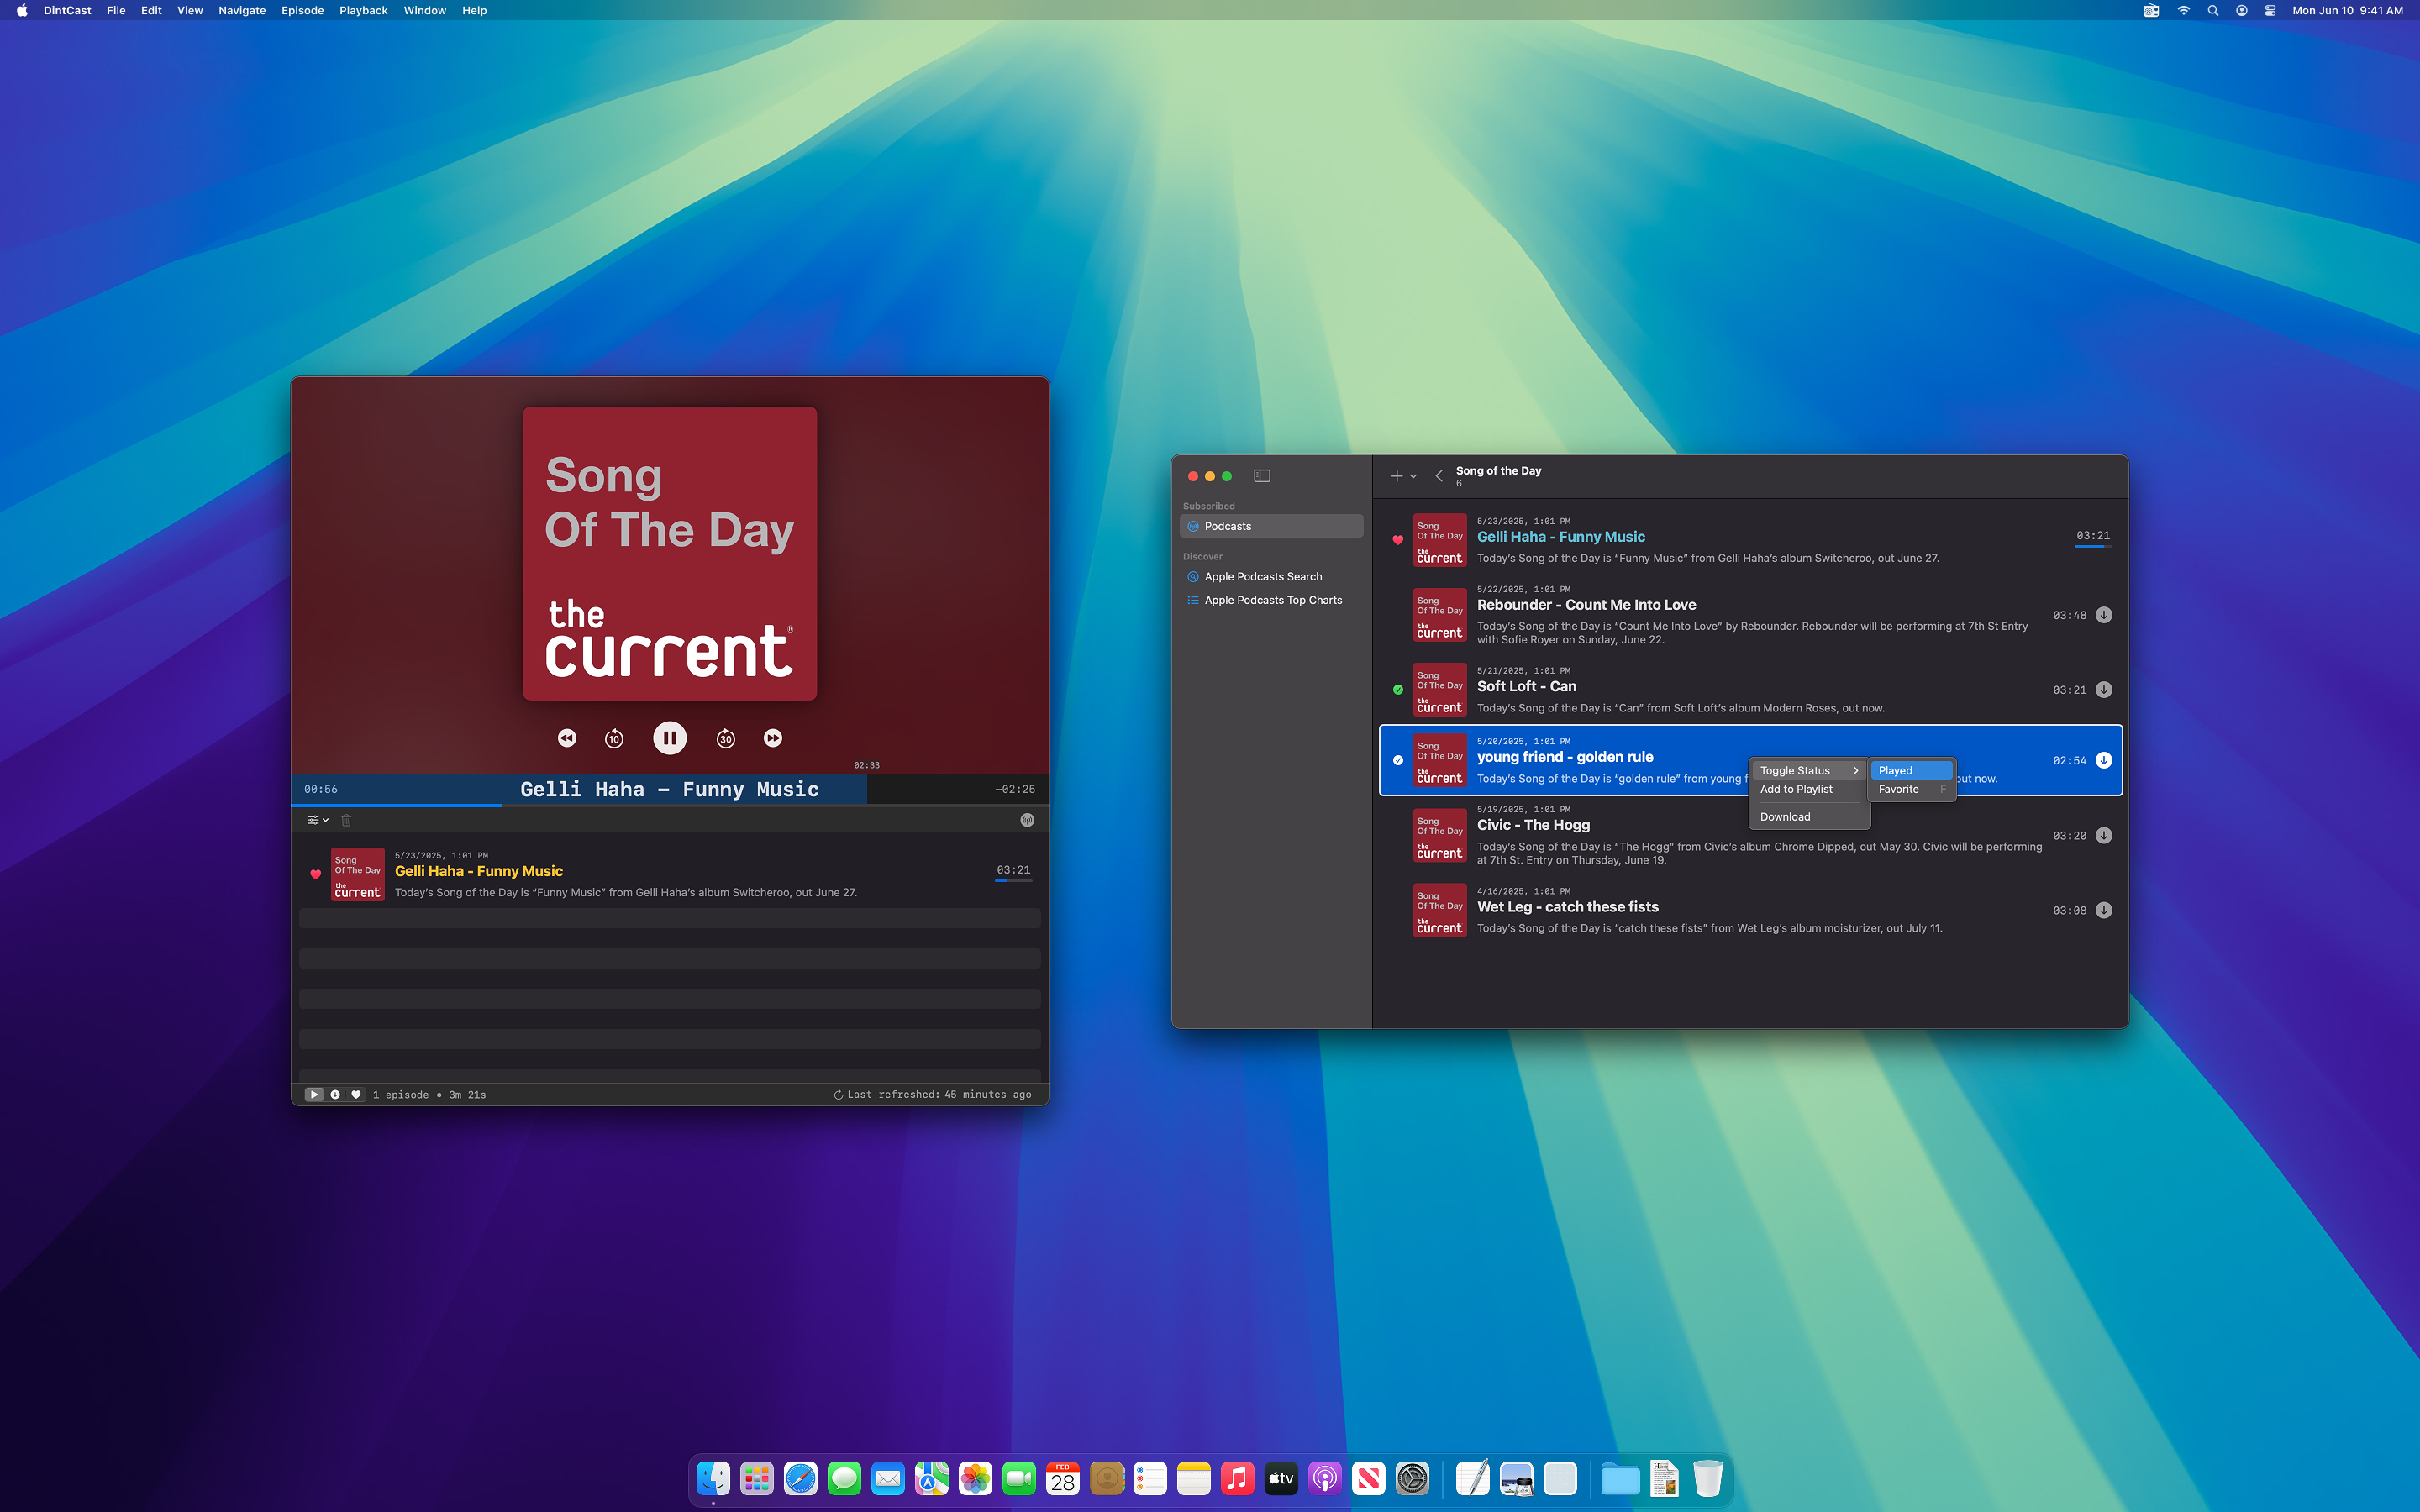Image resolution: width=2420 pixels, height=1512 pixels.
Task: Go back with the back chevron
Action: point(1439,476)
